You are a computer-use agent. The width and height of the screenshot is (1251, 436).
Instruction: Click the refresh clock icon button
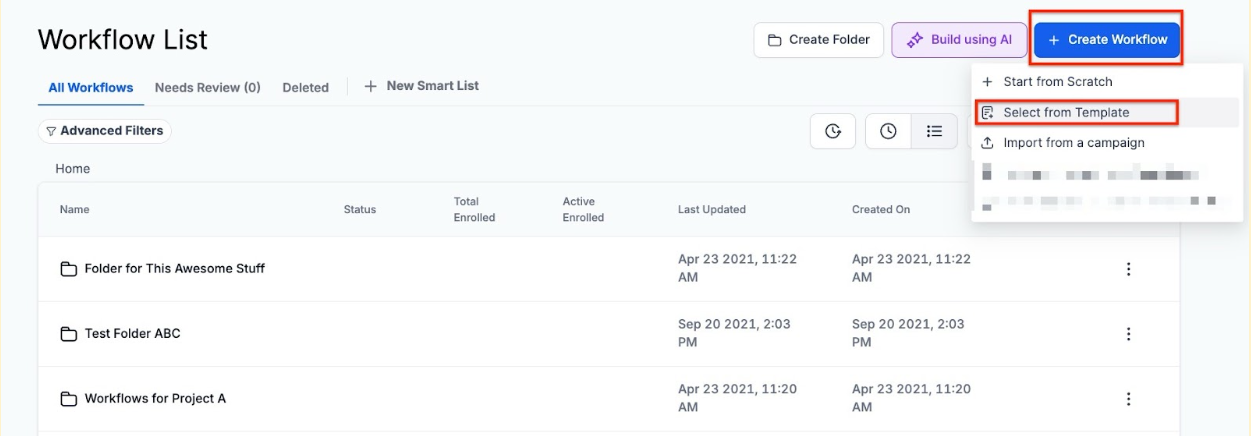(832, 131)
